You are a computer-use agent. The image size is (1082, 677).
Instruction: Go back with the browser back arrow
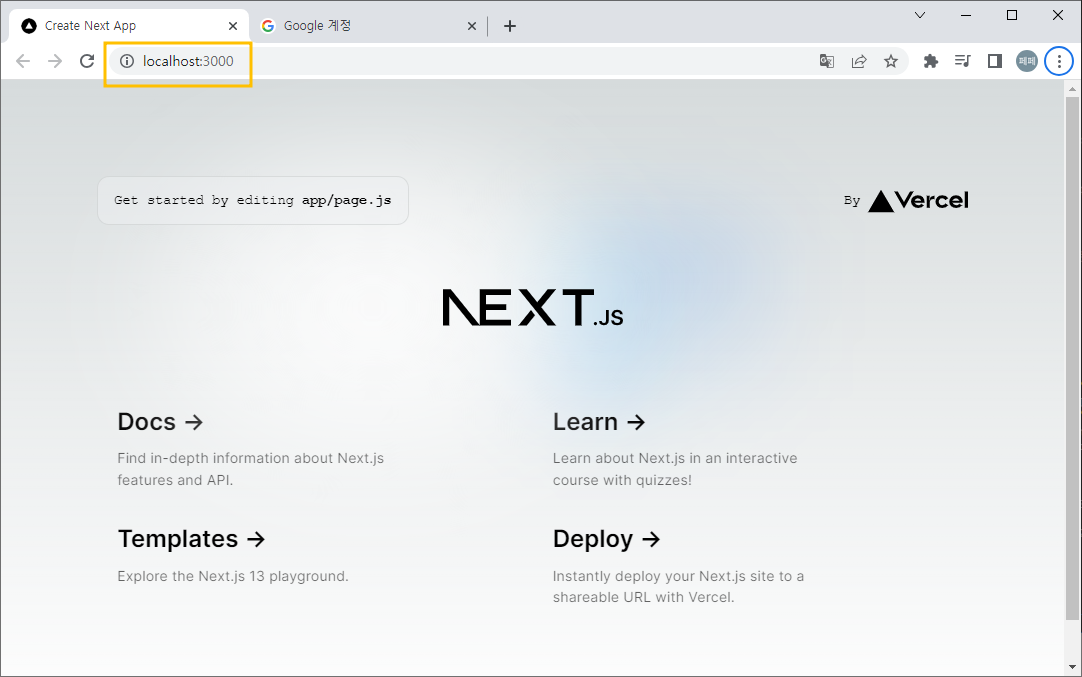23,61
